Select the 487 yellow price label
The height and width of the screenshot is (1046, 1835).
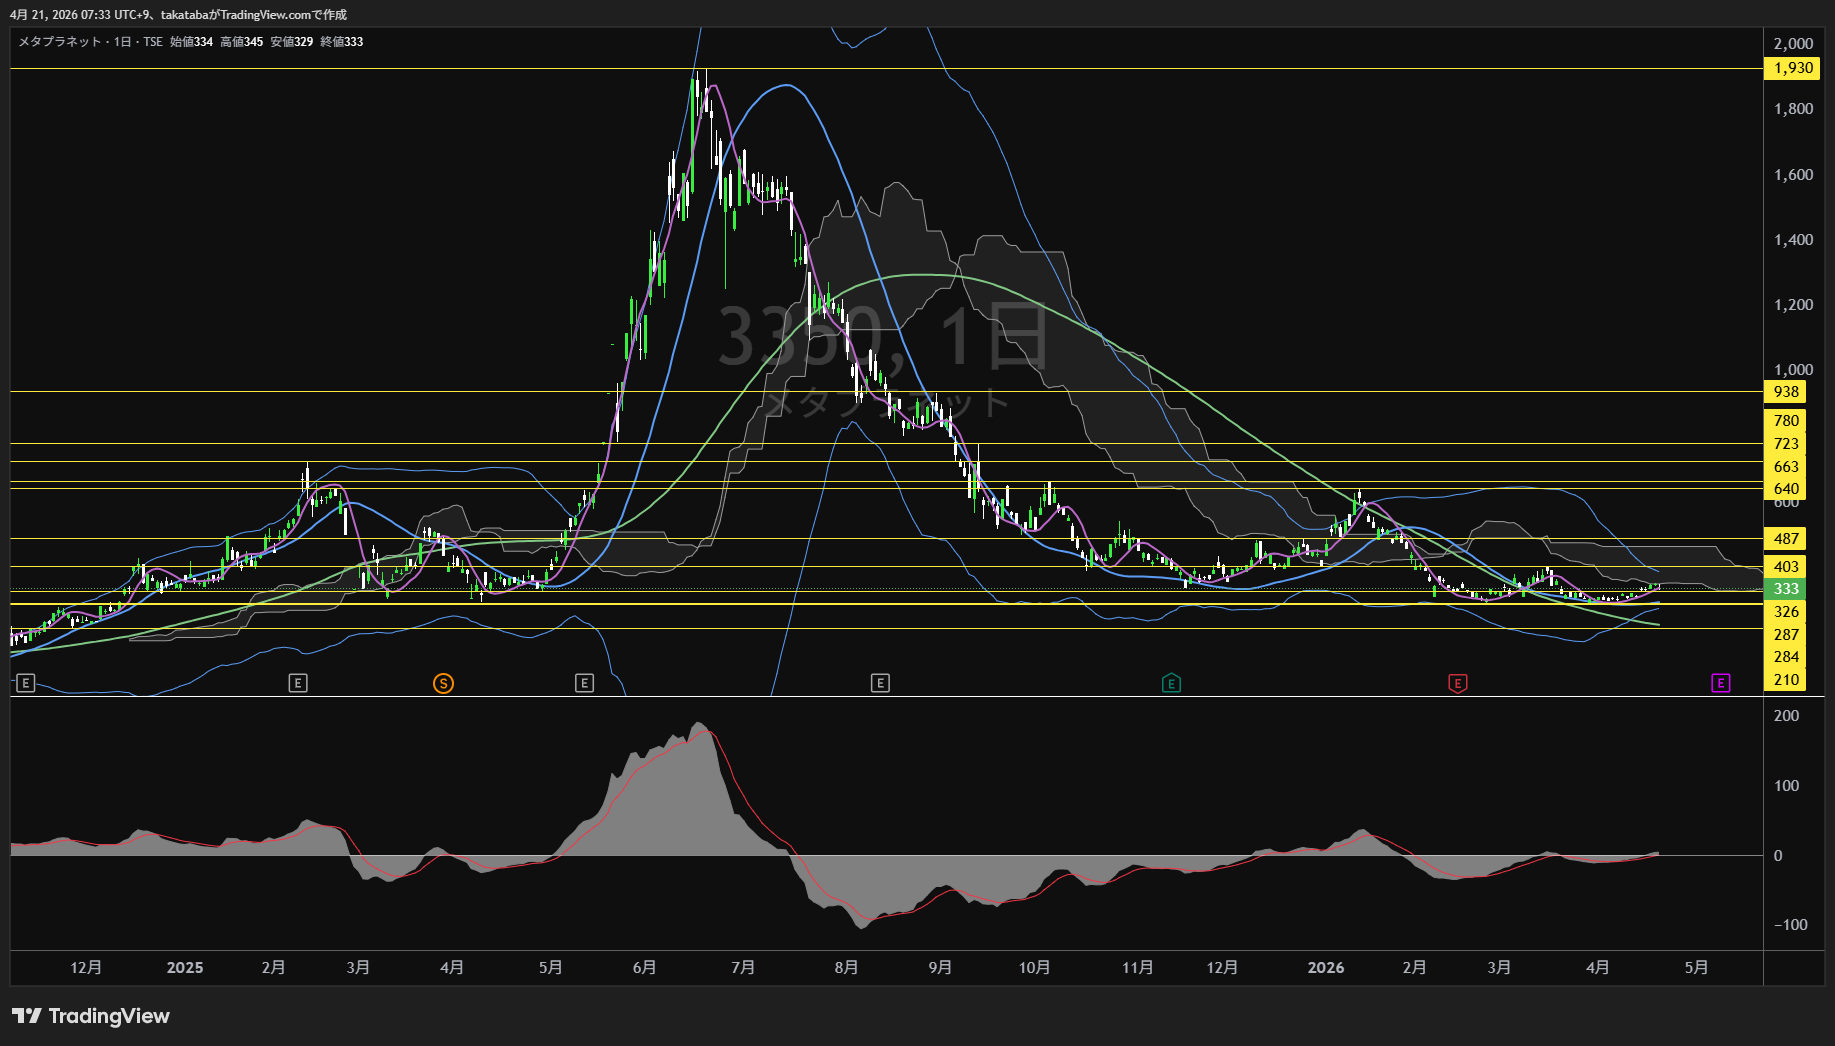pyautogui.click(x=1786, y=539)
